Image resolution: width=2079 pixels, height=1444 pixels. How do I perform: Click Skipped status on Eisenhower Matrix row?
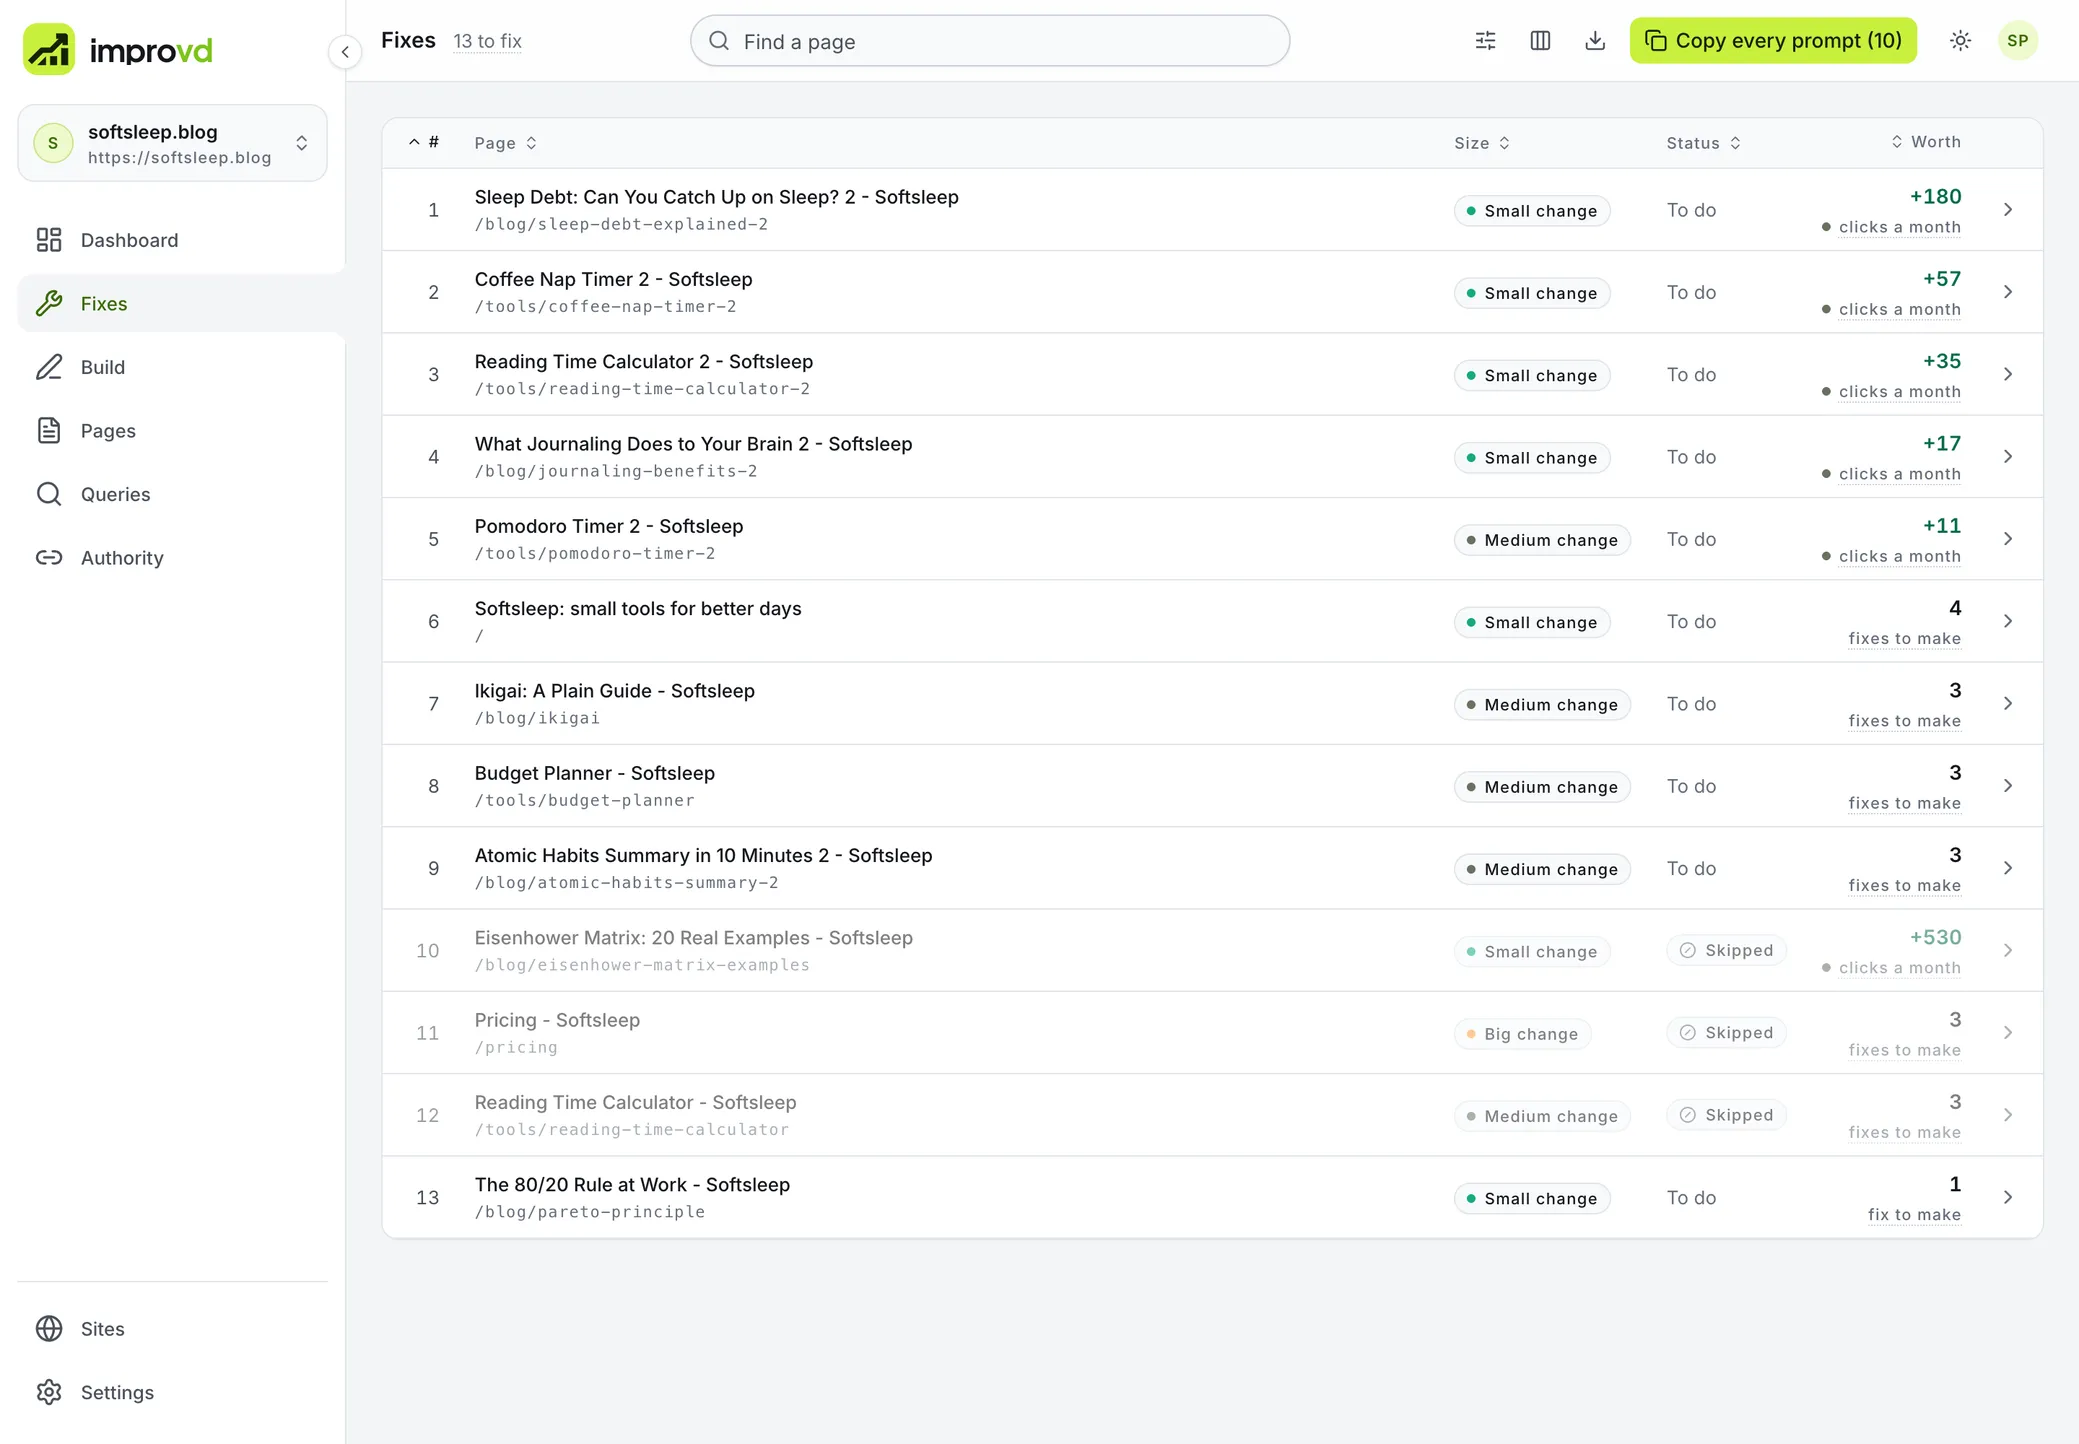[x=1726, y=950]
